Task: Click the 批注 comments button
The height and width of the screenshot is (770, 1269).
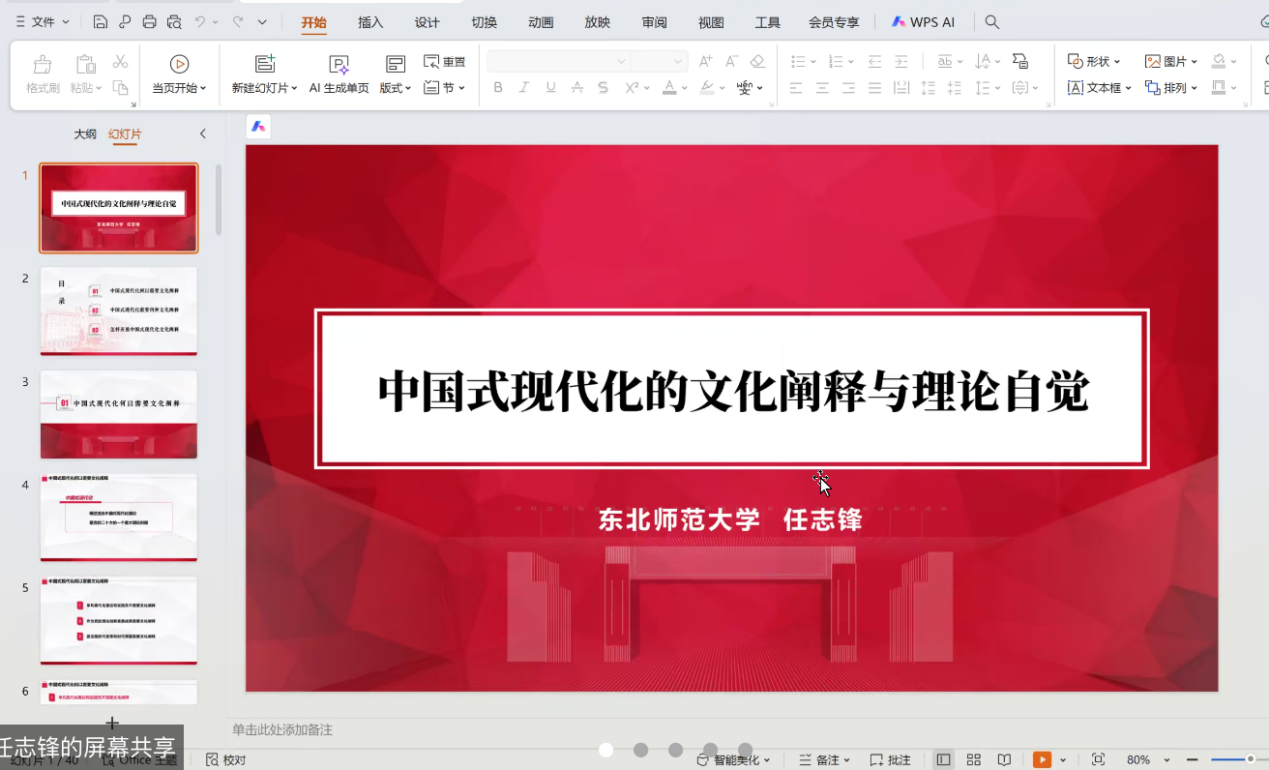Action: click(890, 760)
